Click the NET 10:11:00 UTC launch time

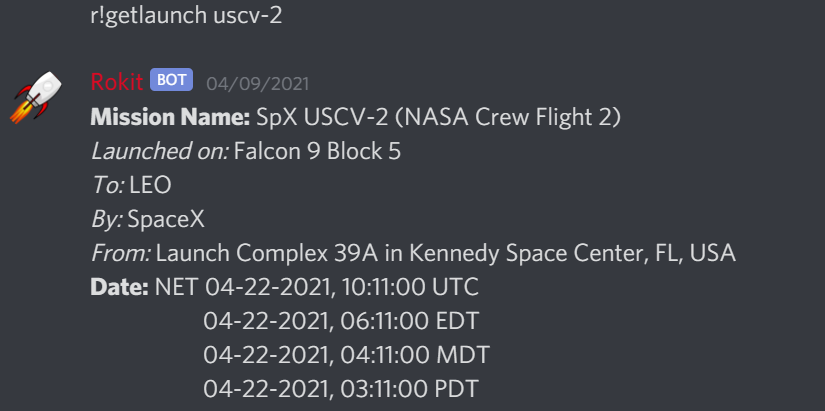click(317, 288)
